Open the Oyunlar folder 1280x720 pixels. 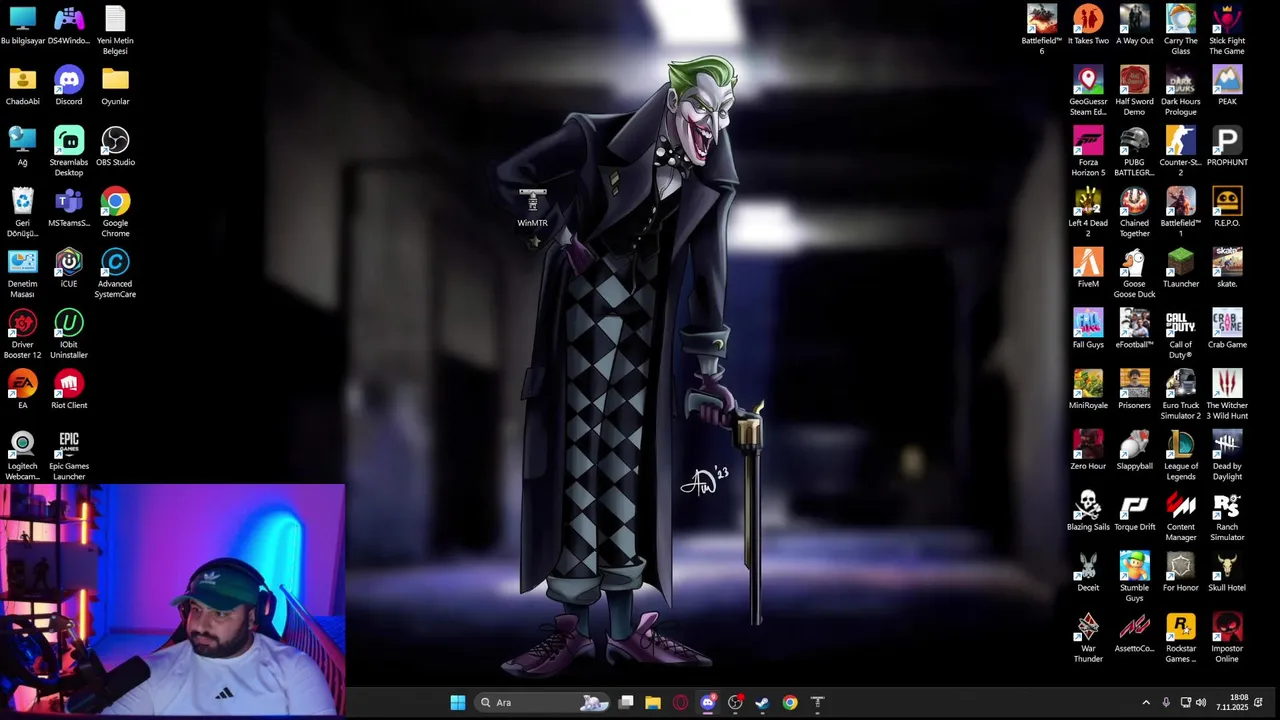pyautogui.click(x=115, y=87)
